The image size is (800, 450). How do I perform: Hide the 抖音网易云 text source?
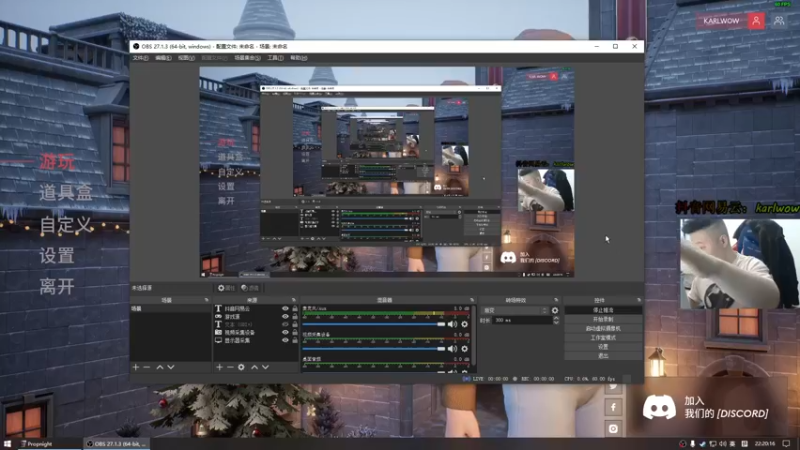pos(285,309)
